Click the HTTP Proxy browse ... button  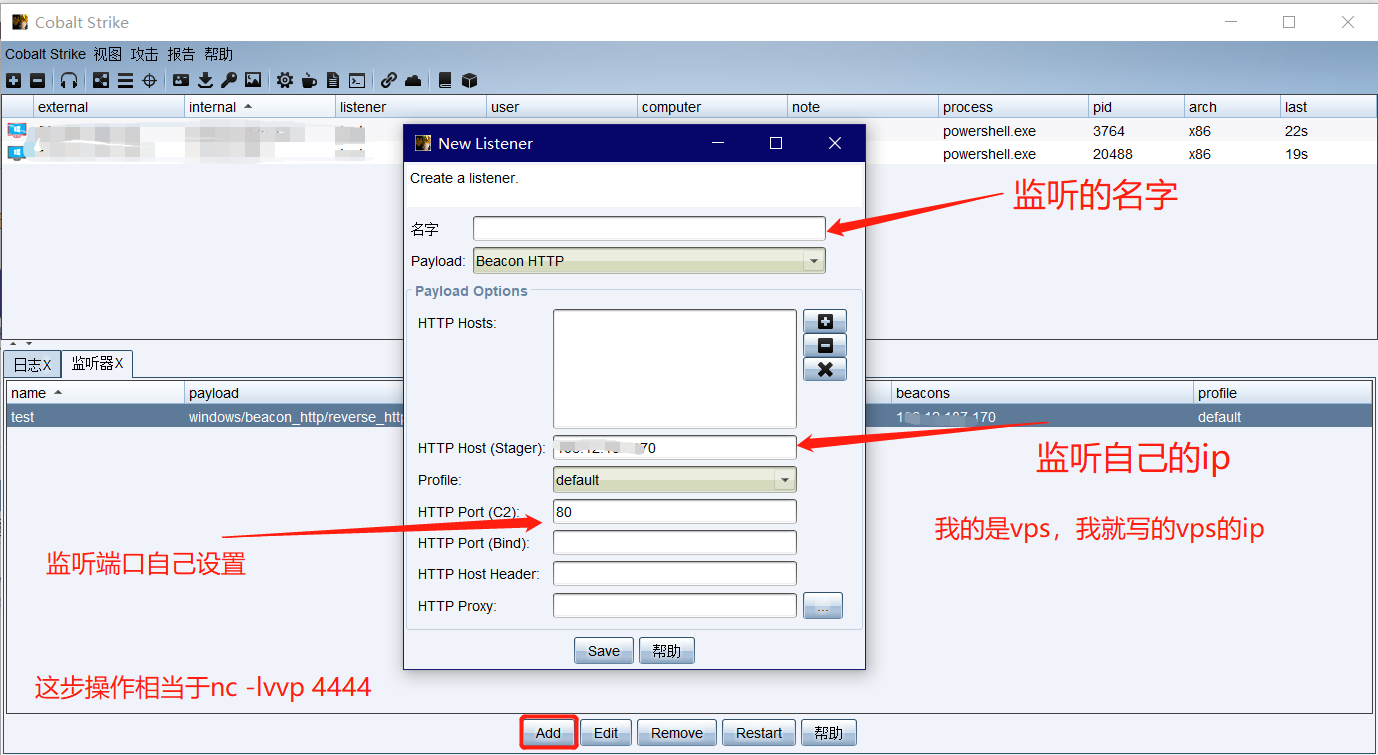(x=823, y=606)
